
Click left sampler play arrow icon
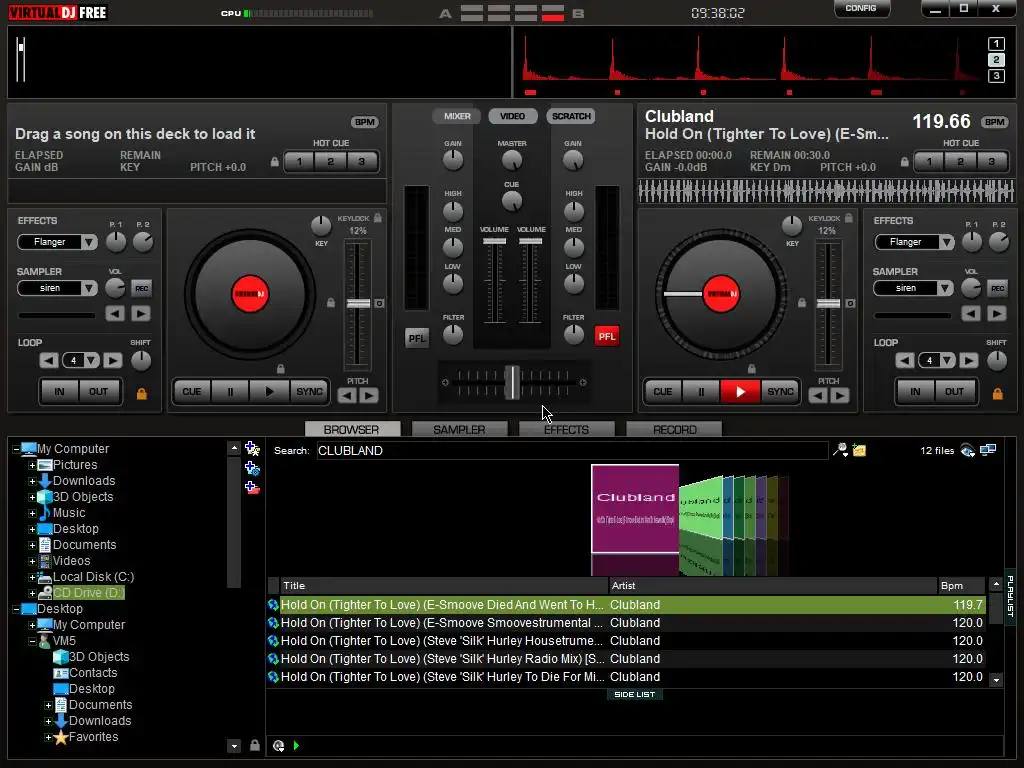point(140,313)
